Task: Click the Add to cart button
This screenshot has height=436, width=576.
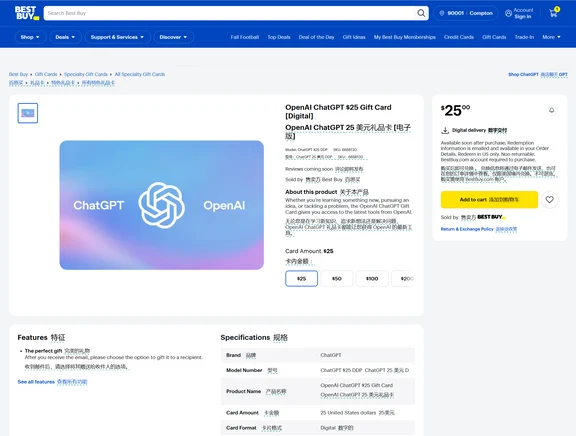Action: pos(489,199)
